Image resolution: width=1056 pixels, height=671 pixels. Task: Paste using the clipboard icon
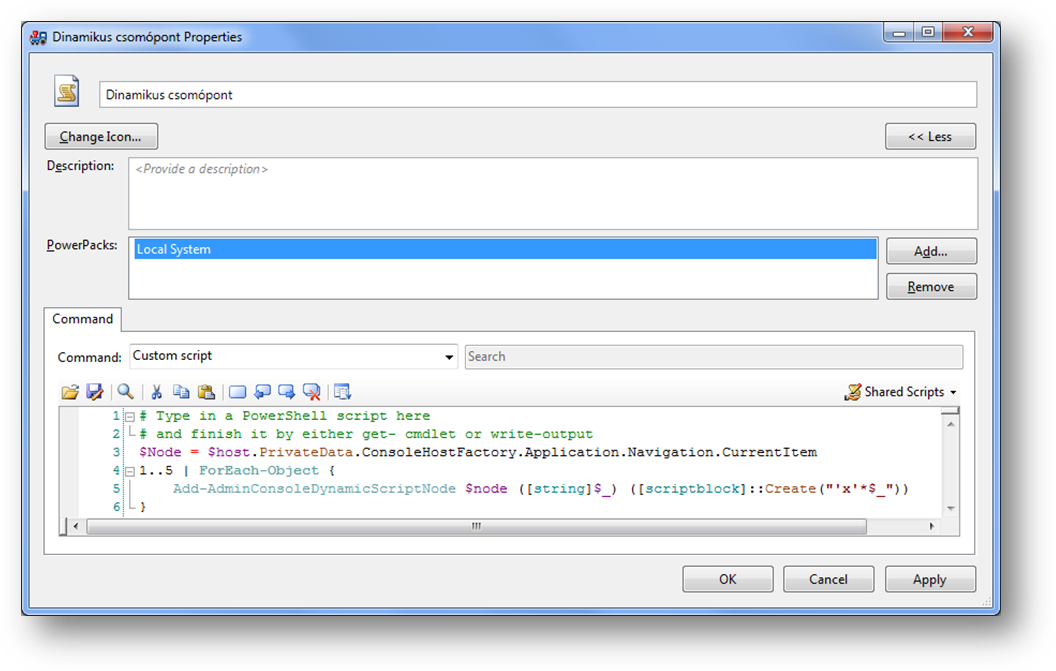click(x=206, y=392)
